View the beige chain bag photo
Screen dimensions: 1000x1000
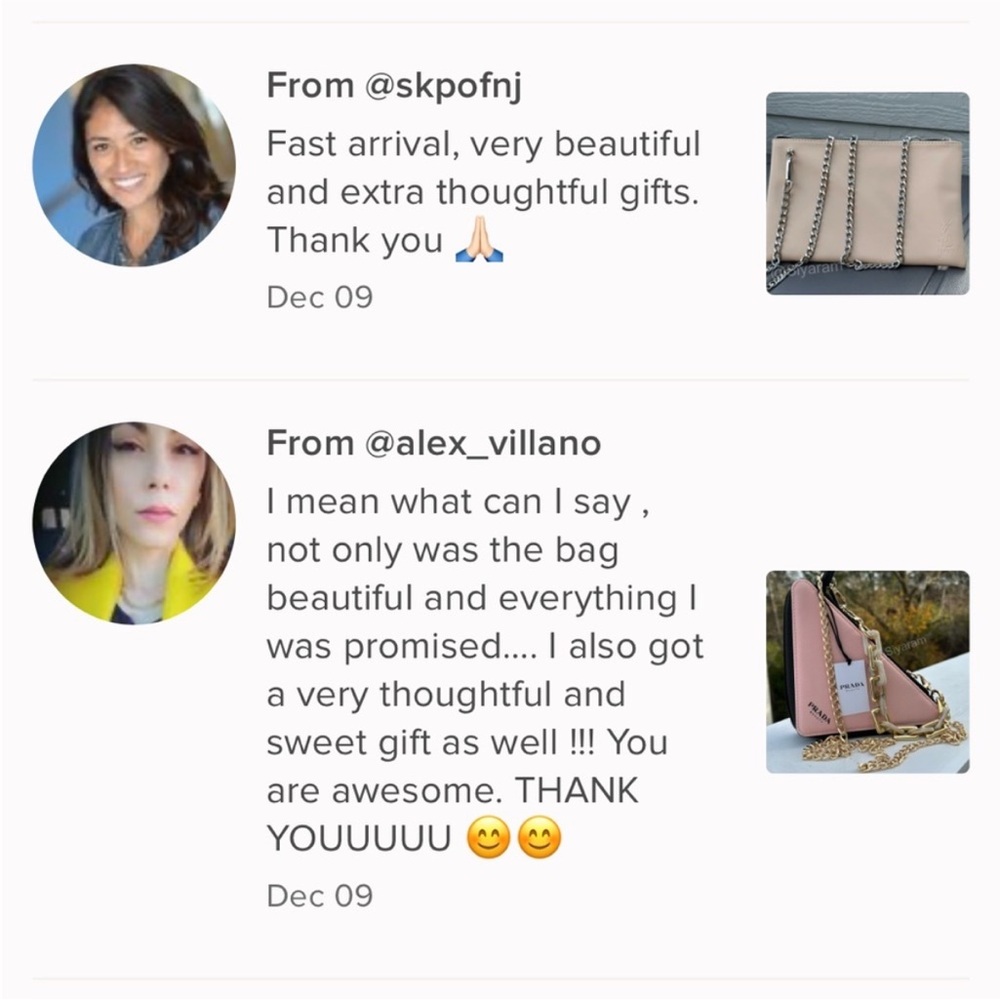click(x=867, y=193)
